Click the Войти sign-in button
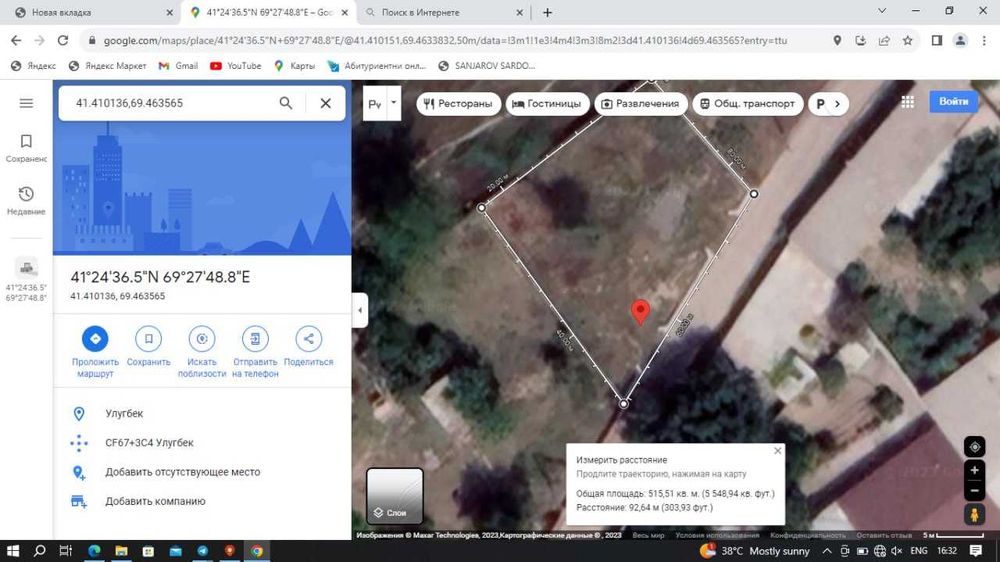The width and height of the screenshot is (1000, 562). click(x=953, y=101)
